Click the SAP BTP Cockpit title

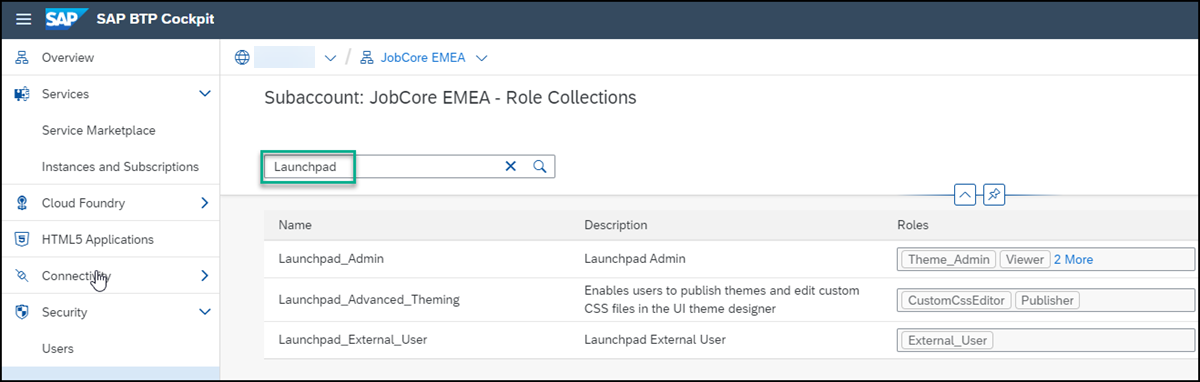click(x=155, y=20)
